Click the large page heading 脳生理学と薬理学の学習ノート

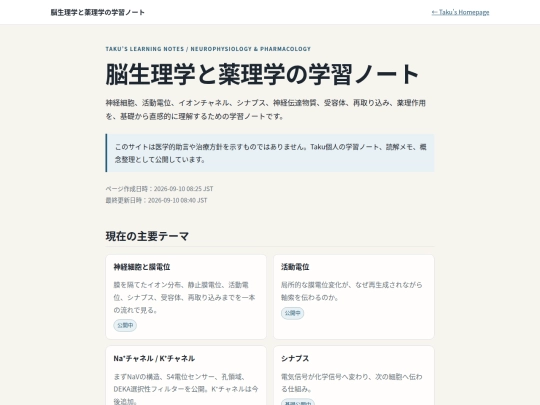pos(262,74)
